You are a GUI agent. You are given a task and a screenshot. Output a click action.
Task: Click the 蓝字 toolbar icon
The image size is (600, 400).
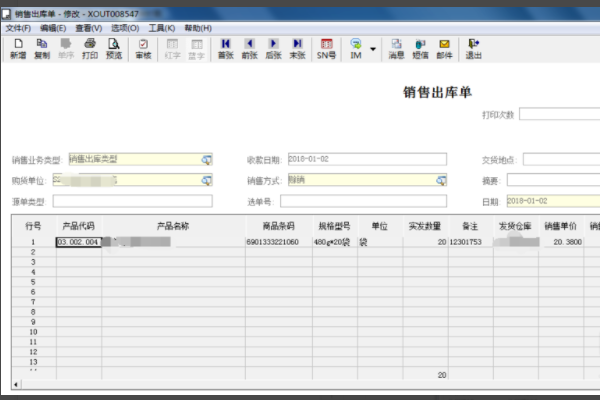tap(196, 49)
